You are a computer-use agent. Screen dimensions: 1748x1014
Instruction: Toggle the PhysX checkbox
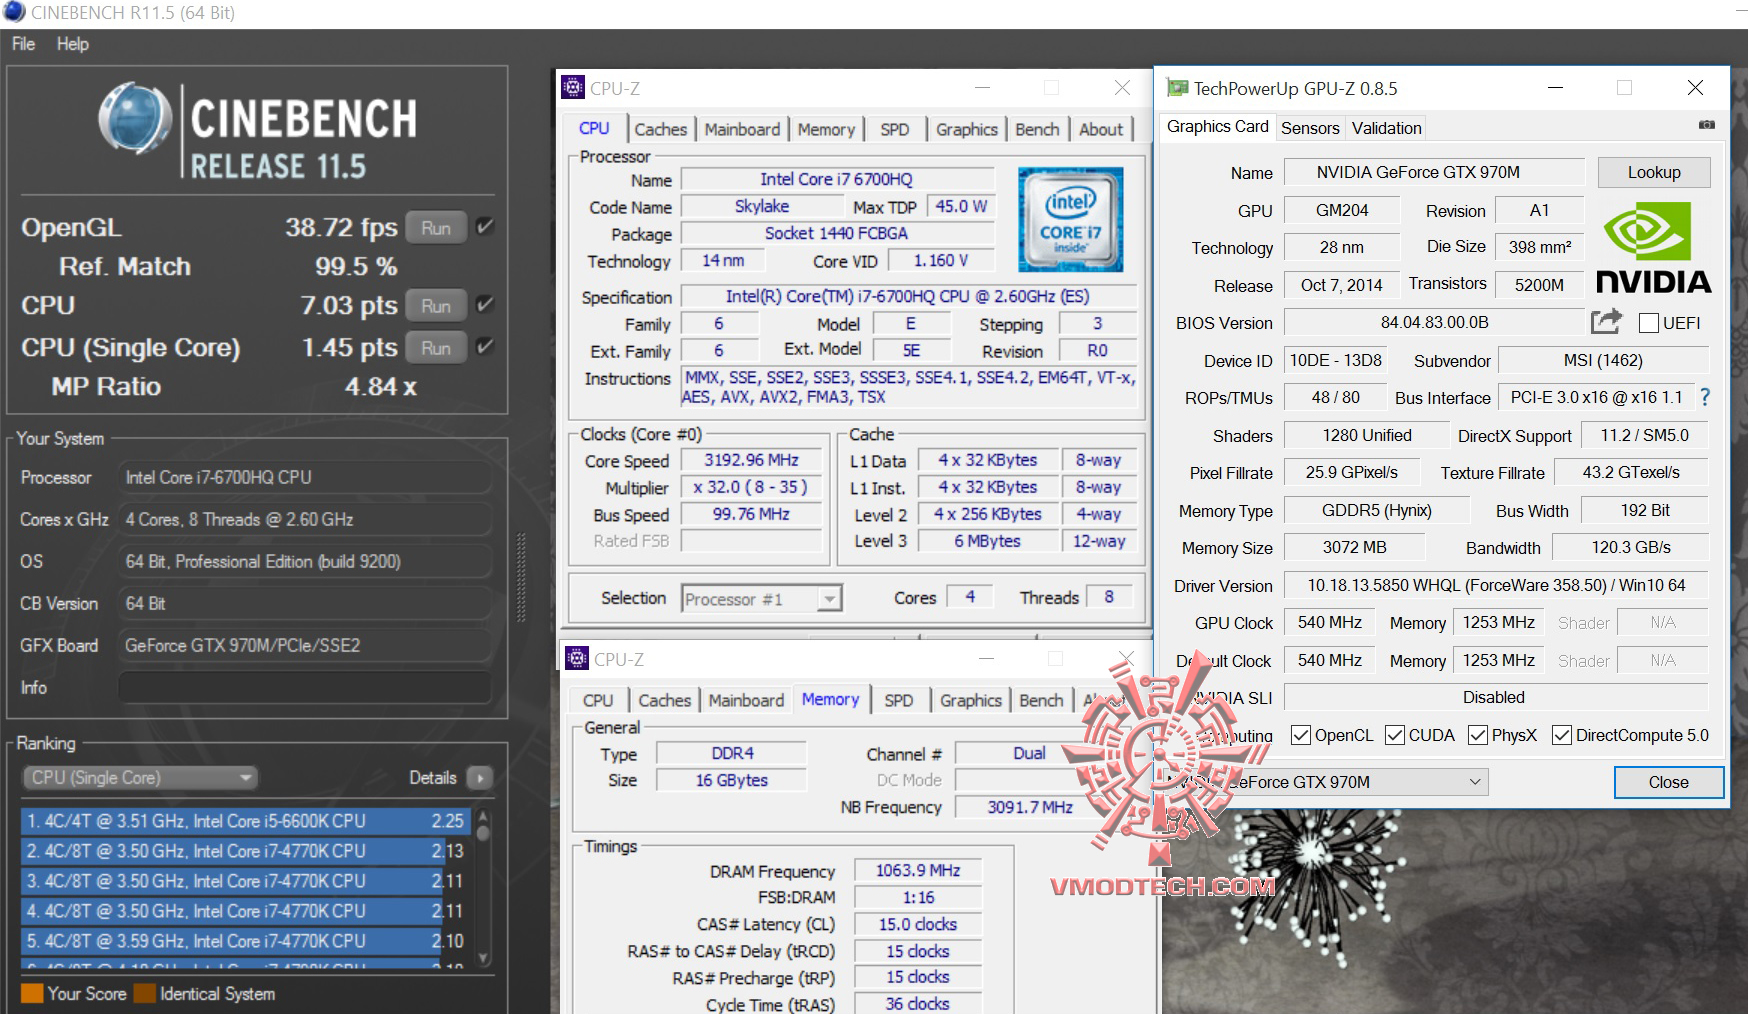pyautogui.click(x=1478, y=735)
